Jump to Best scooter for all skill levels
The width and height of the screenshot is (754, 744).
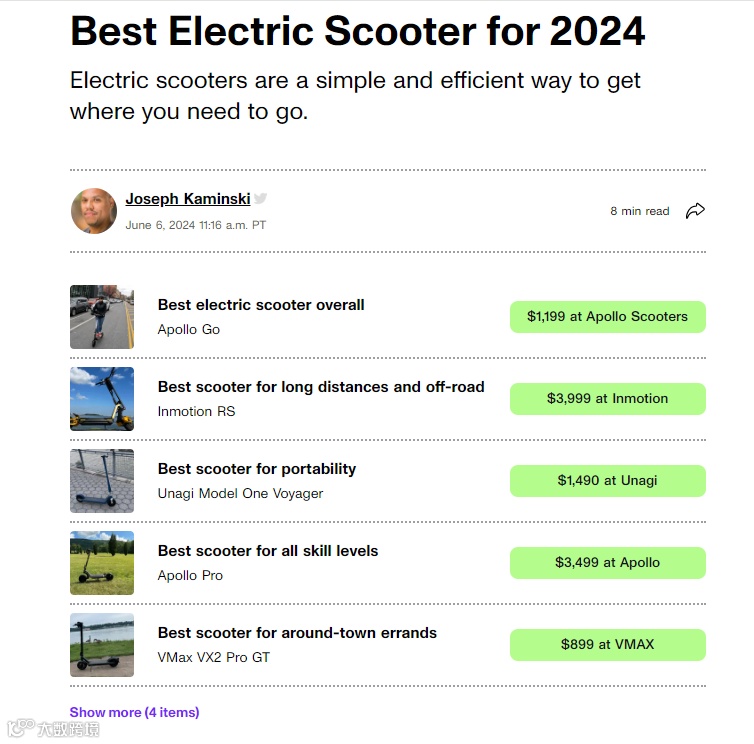(268, 551)
